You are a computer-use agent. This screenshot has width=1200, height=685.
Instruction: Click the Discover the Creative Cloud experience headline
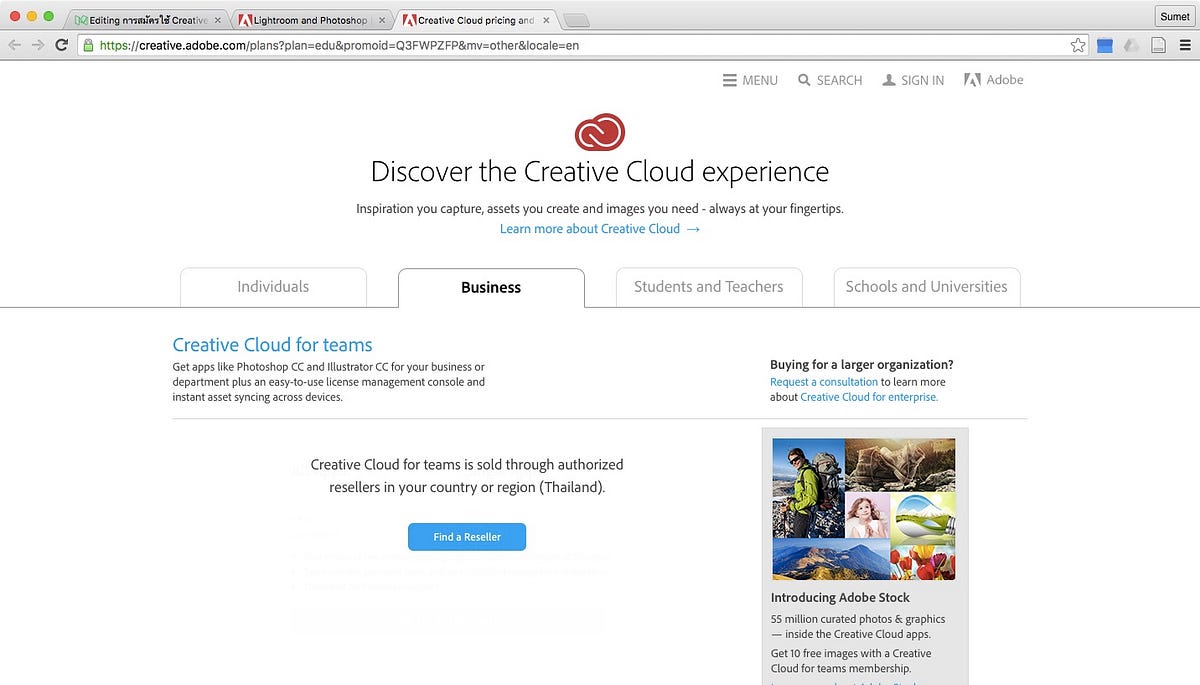pos(600,172)
